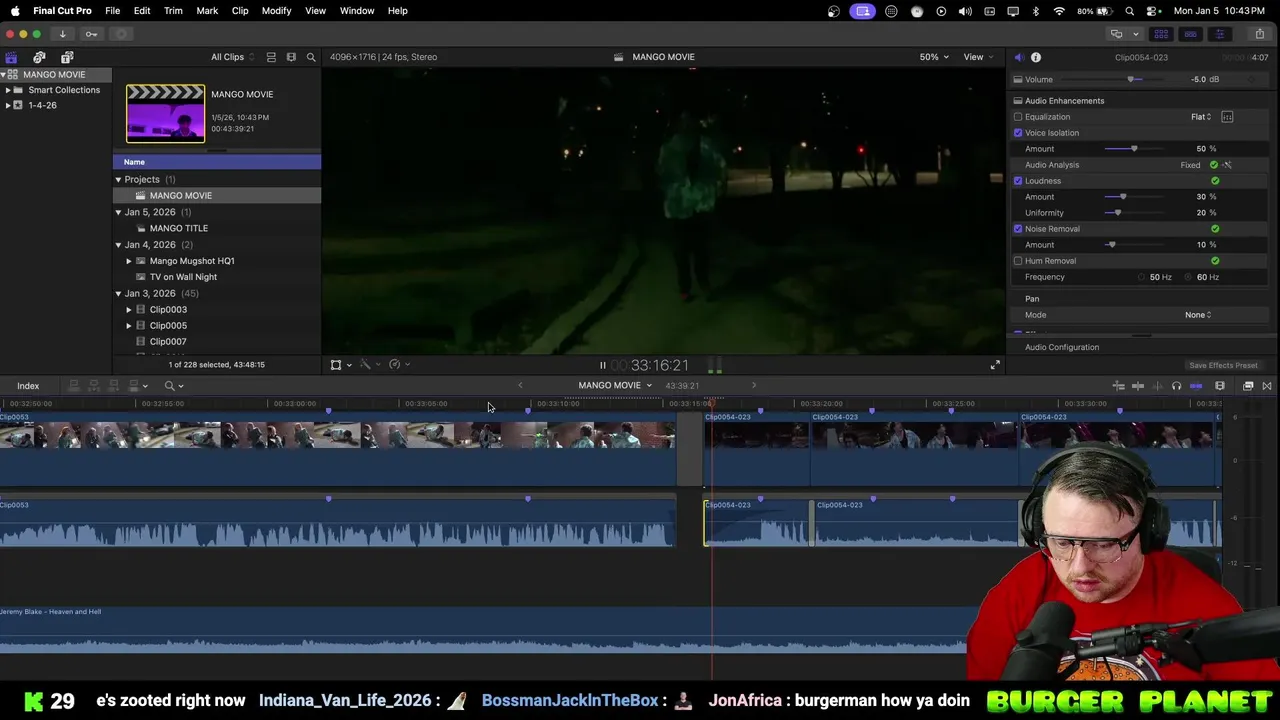Open the 50% viewer zoom dropdown
The image size is (1280, 720).
(934, 57)
